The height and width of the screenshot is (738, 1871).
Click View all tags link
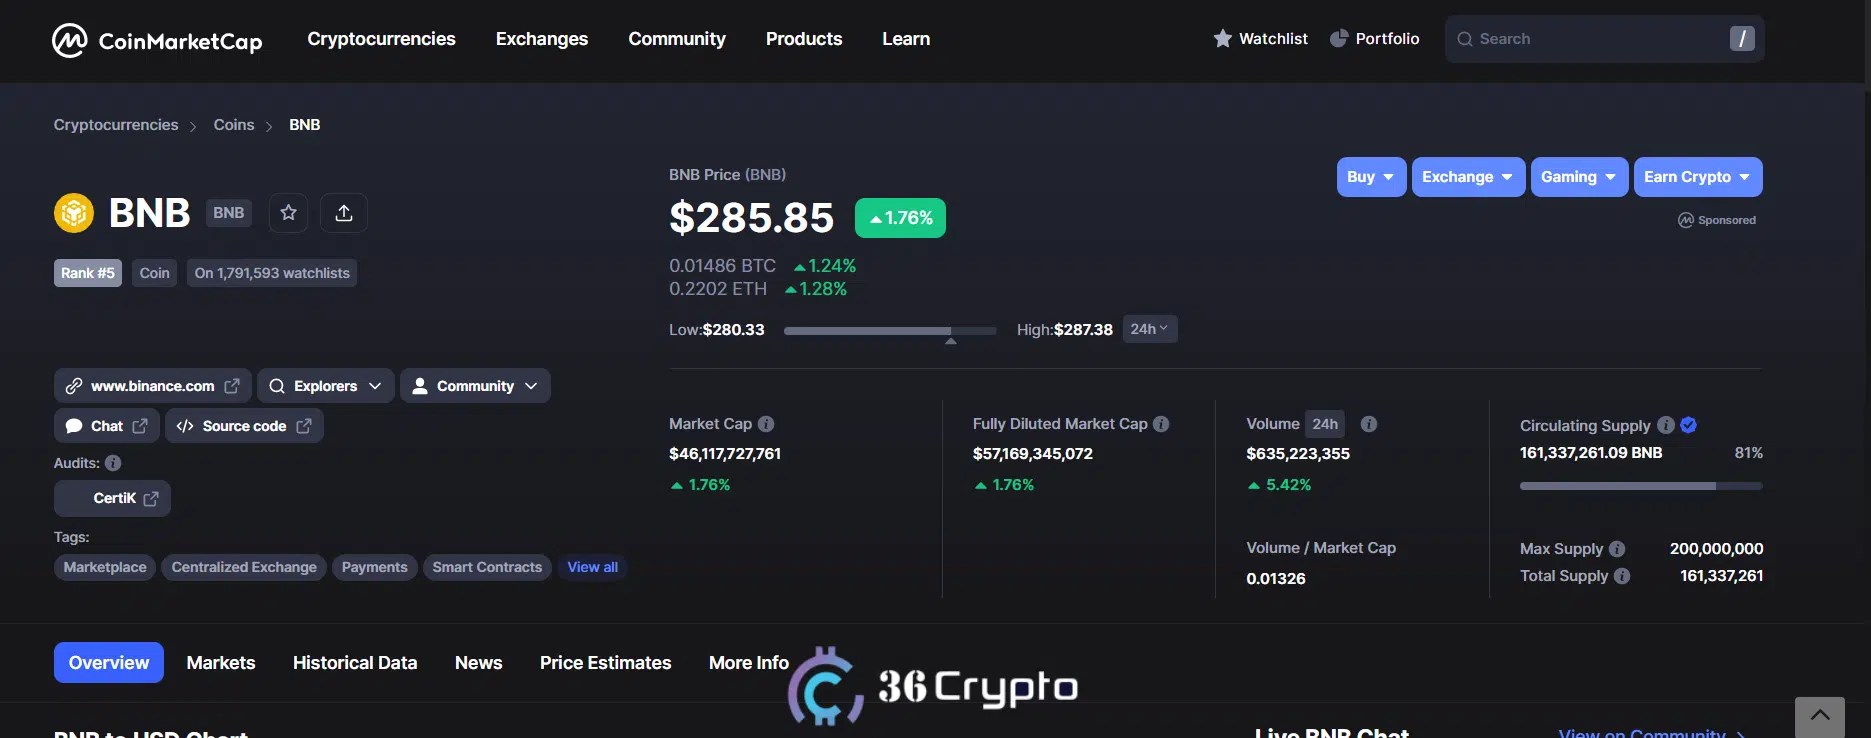pos(593,567)
